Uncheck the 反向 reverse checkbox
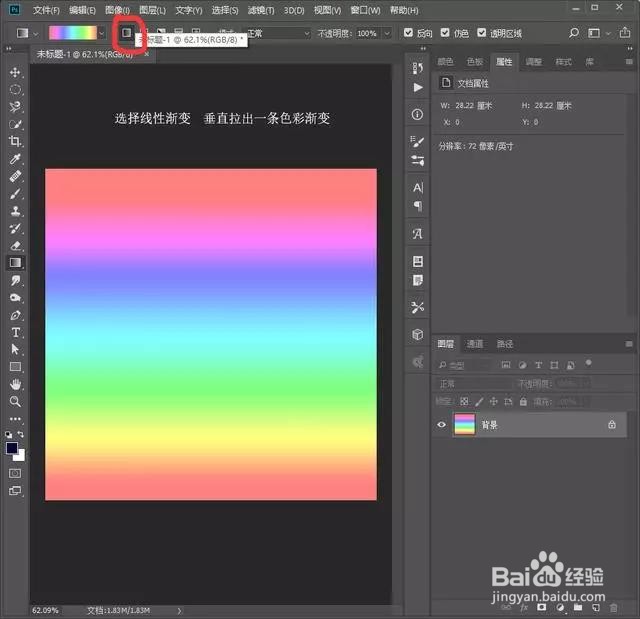This screenshot has width=640, height=619. (x=408, y=33)
